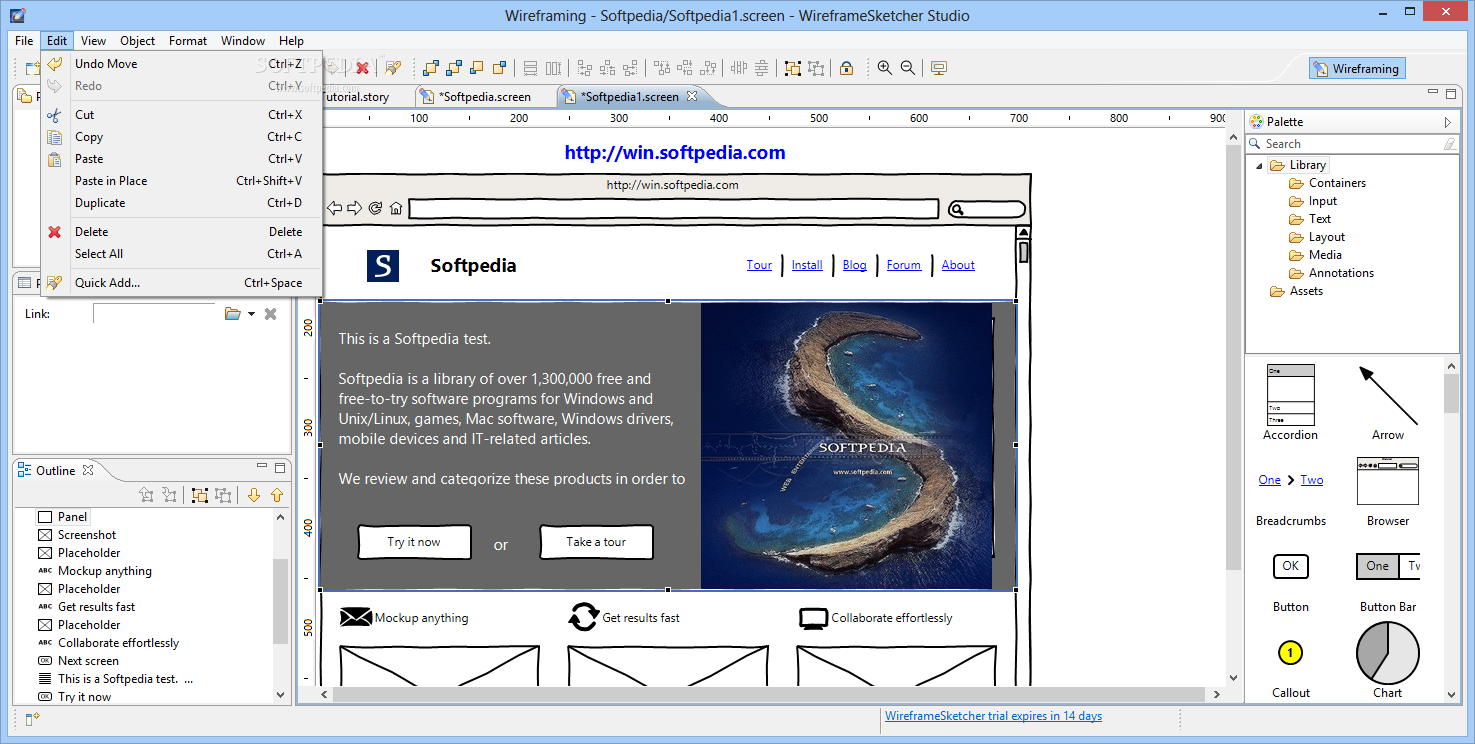The image size is (1475, 744).
Task: Open the Help menu
Action: pyautogui.click(x=292, y=41)
